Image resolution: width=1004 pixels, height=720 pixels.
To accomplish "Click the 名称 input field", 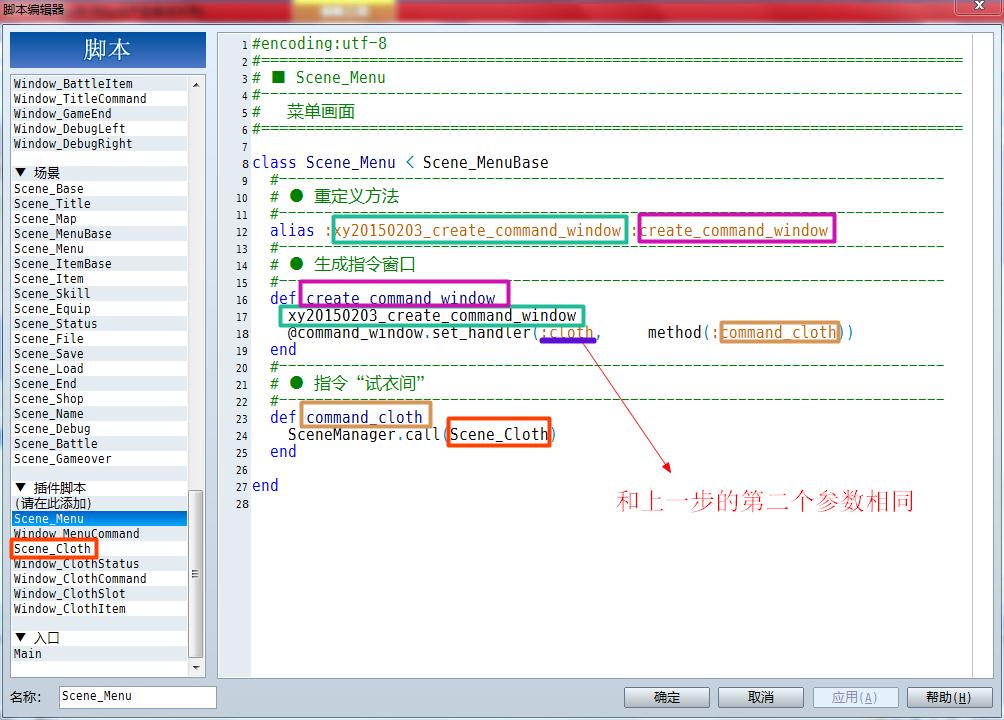I will click(138, 696).
